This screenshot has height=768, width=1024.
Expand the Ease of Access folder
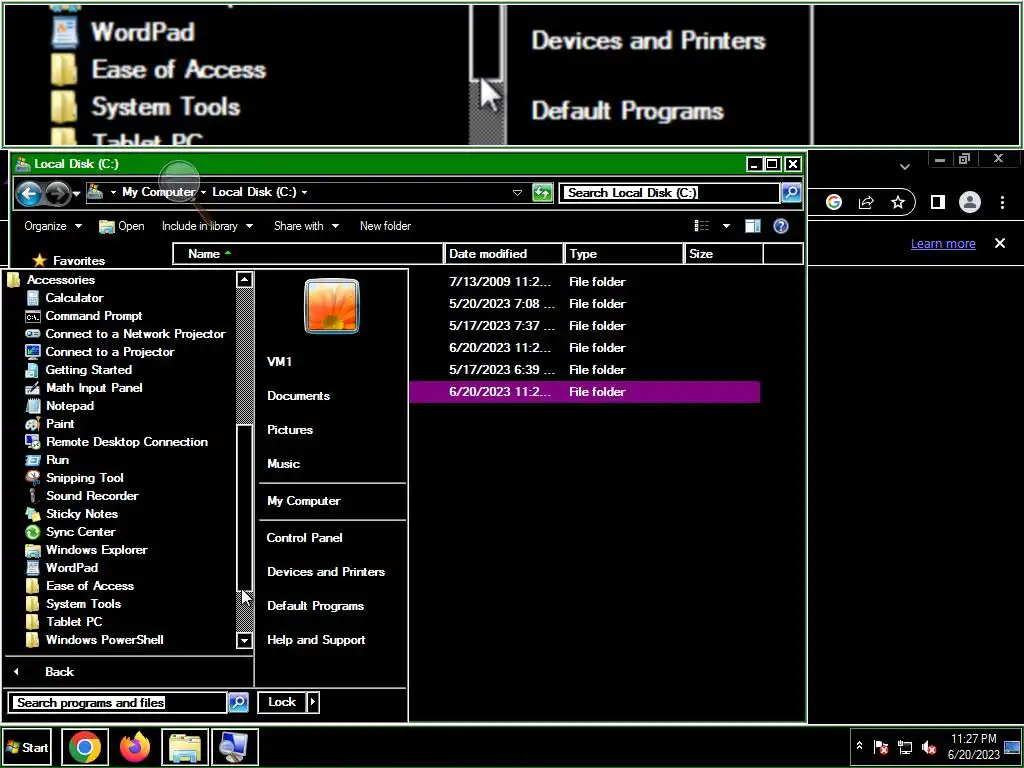click(x=80, y=586)
